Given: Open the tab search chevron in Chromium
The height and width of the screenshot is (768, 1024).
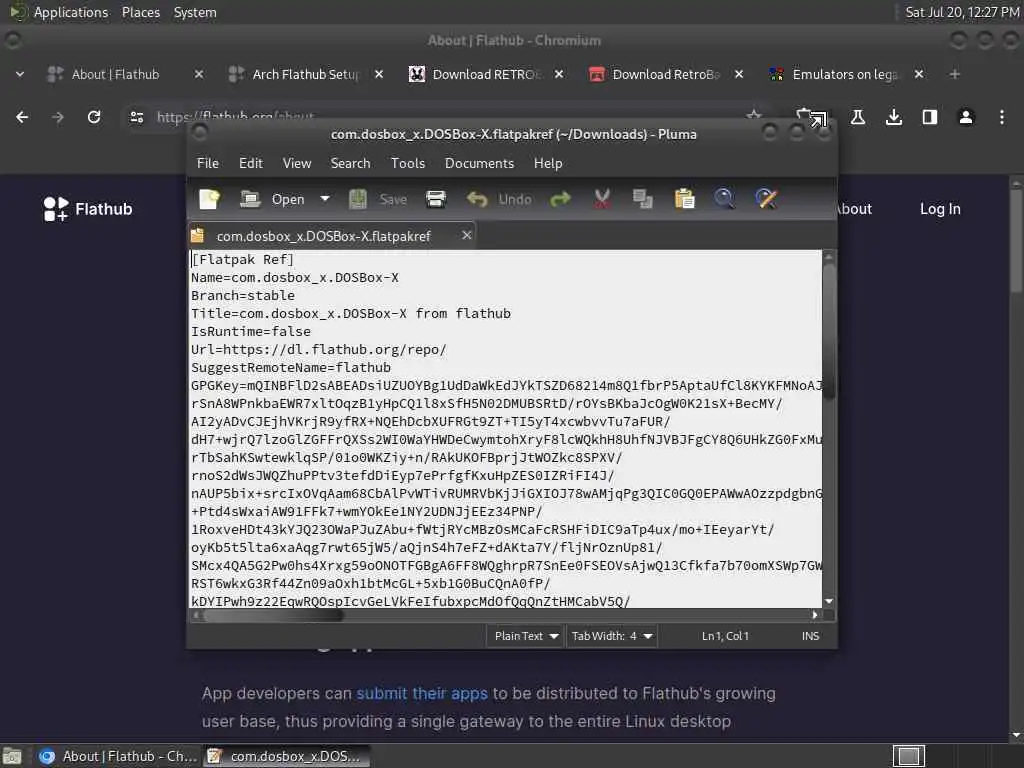Looking at the screenshot, I should [20, 74].
